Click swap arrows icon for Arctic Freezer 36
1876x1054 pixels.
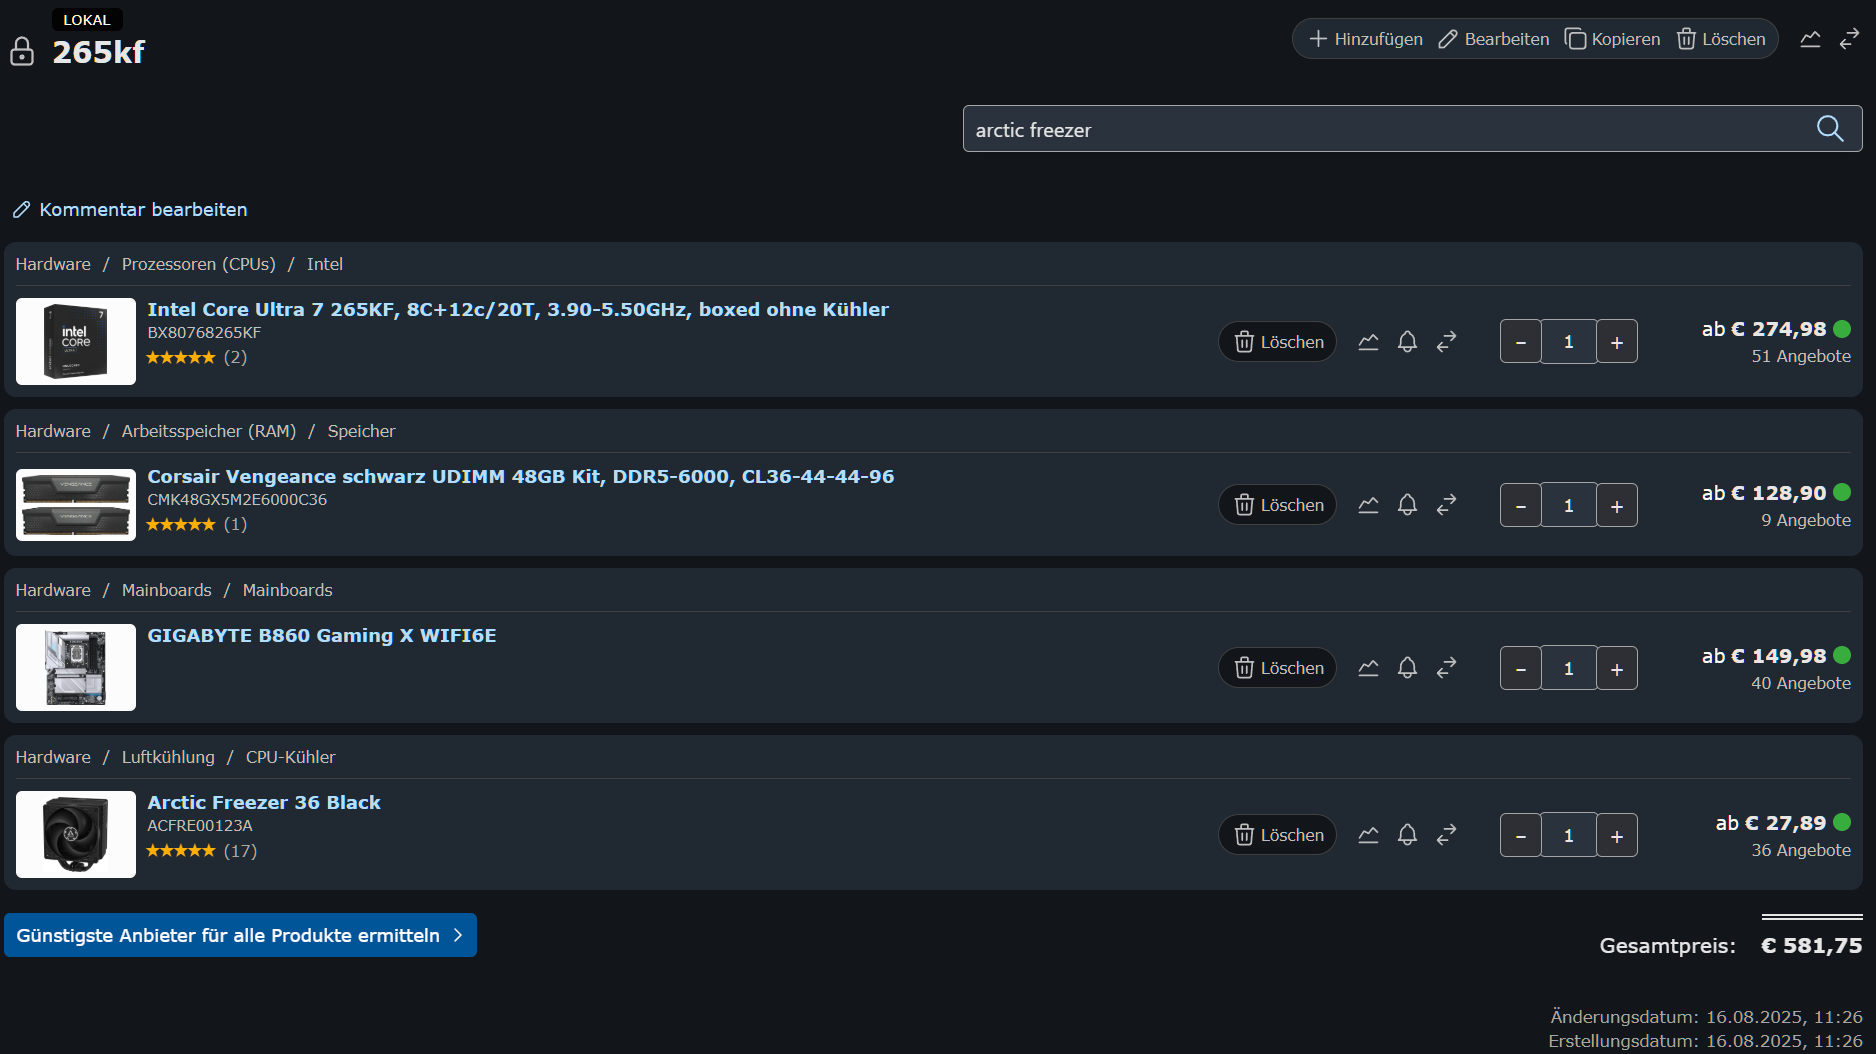pyautogui.click(x=1446, y=835)
